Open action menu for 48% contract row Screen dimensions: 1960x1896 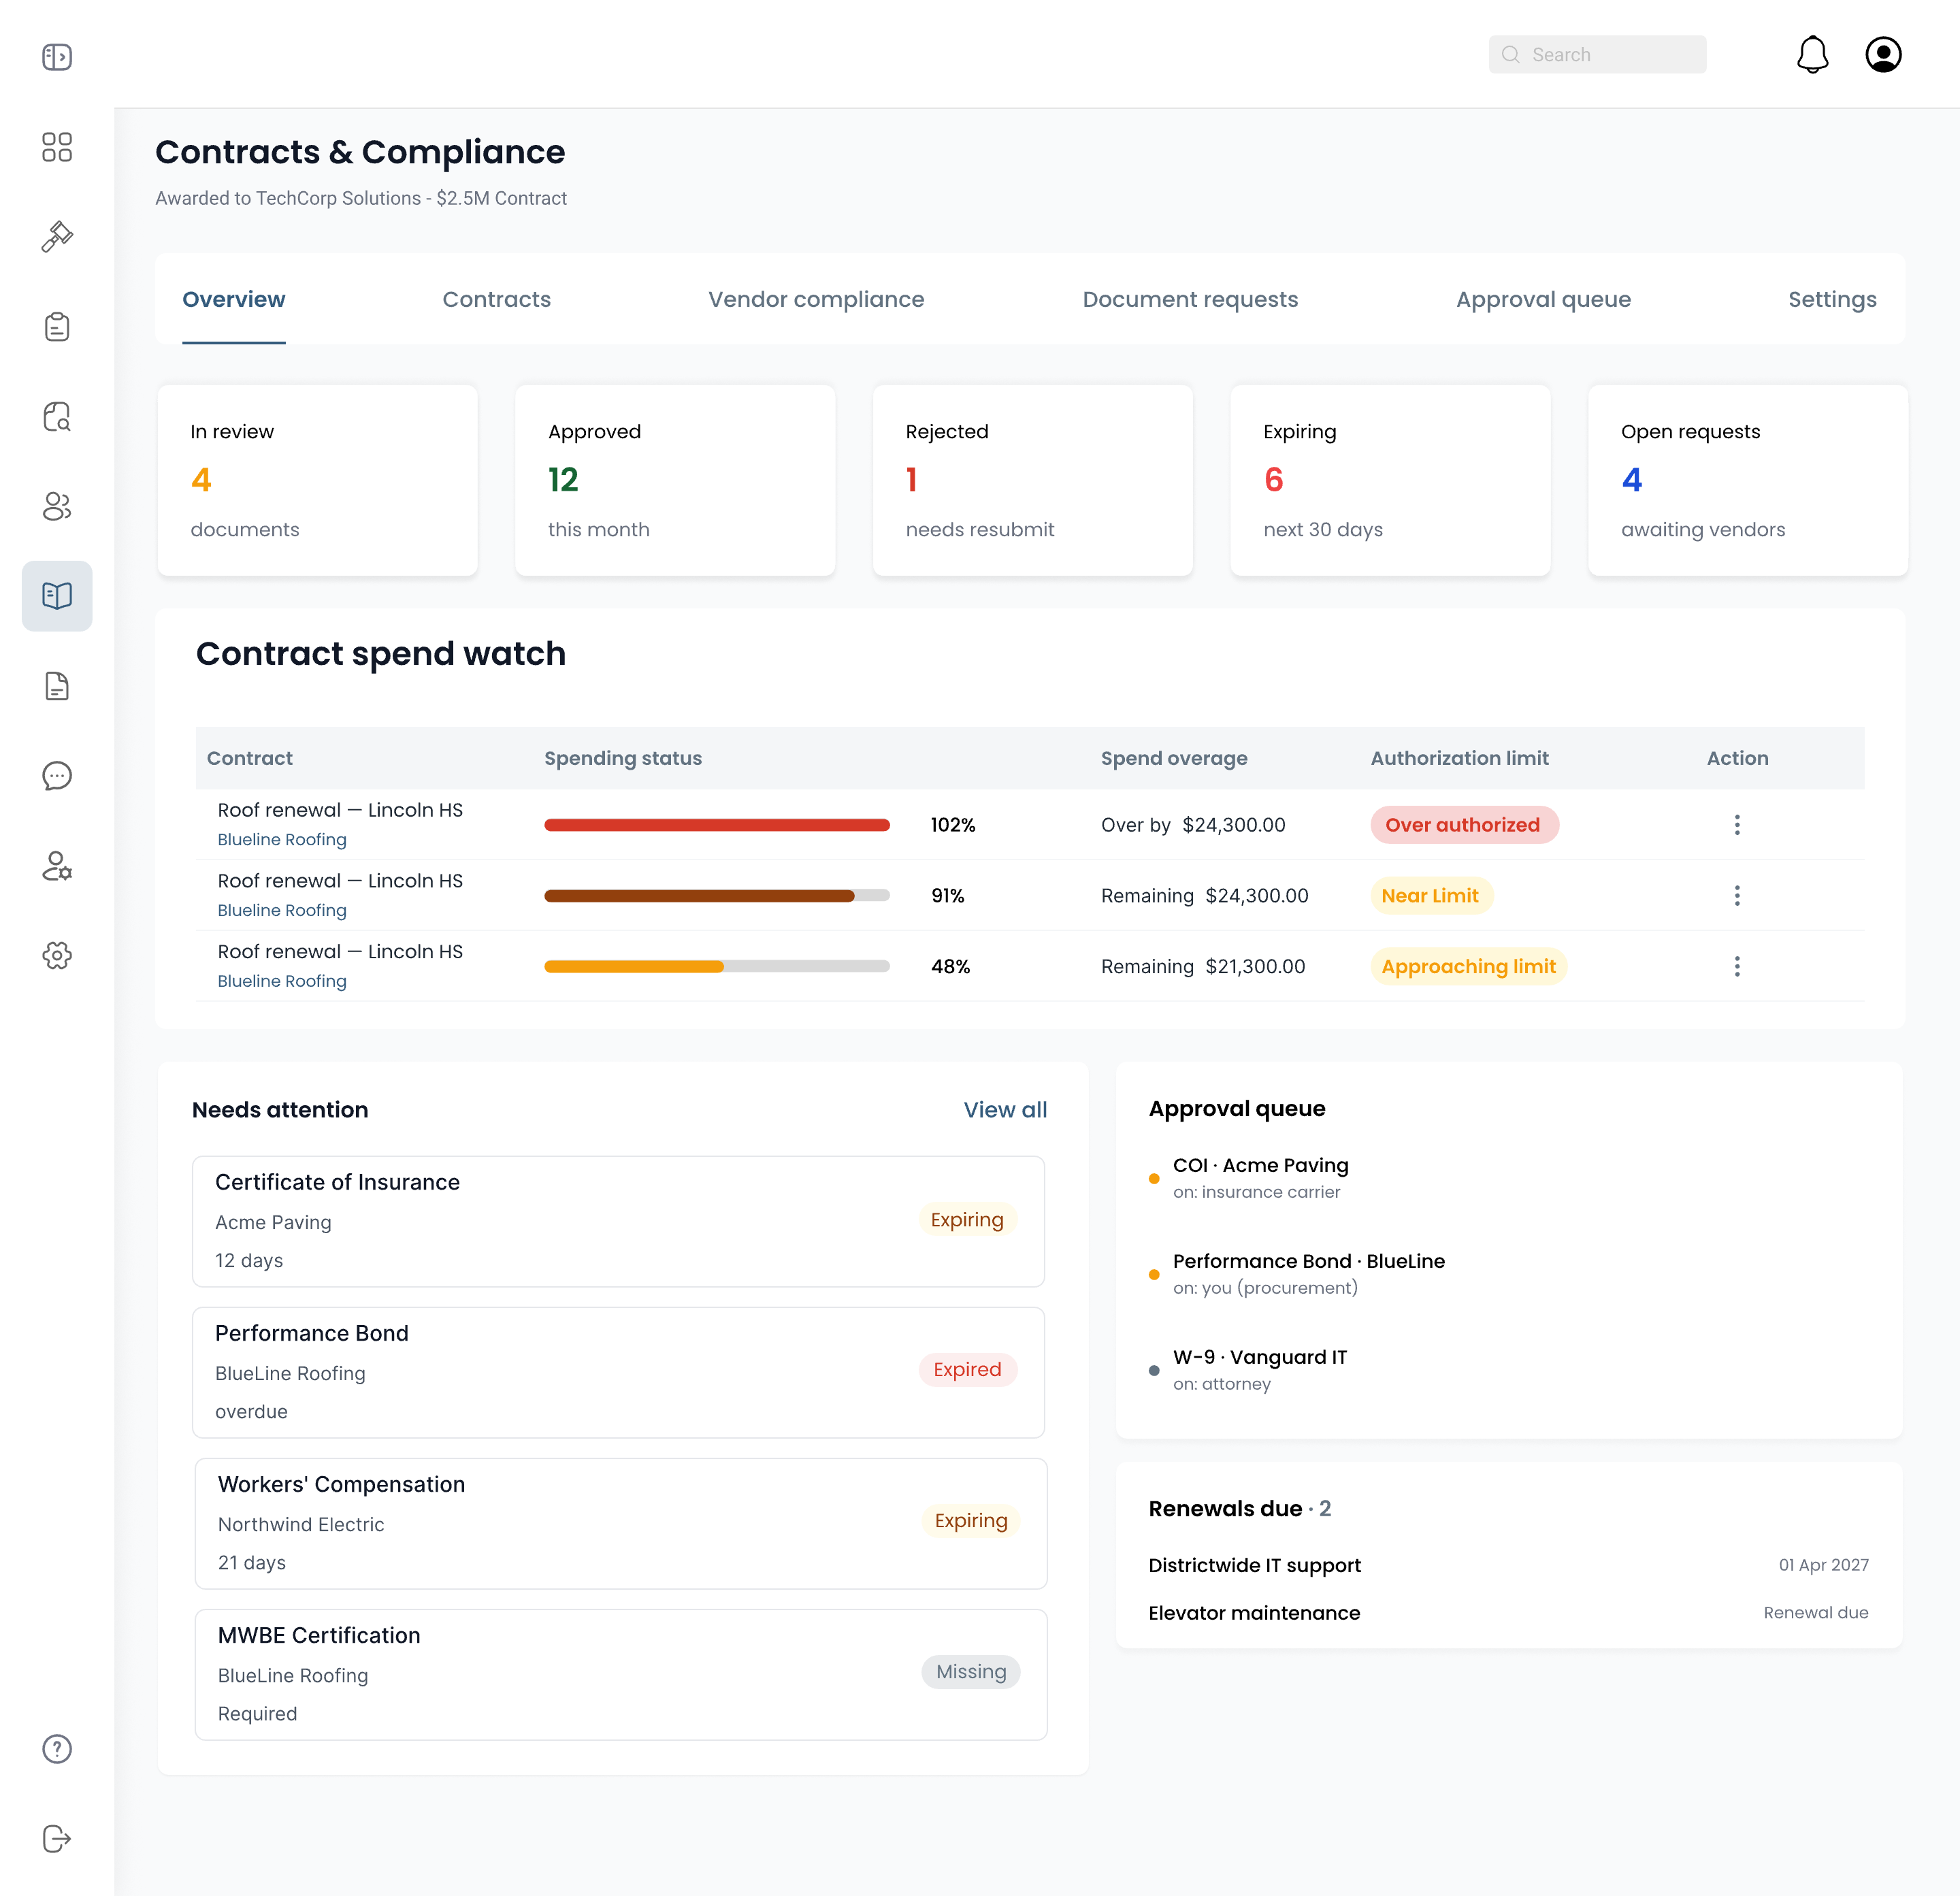(x=1737, y=967)
